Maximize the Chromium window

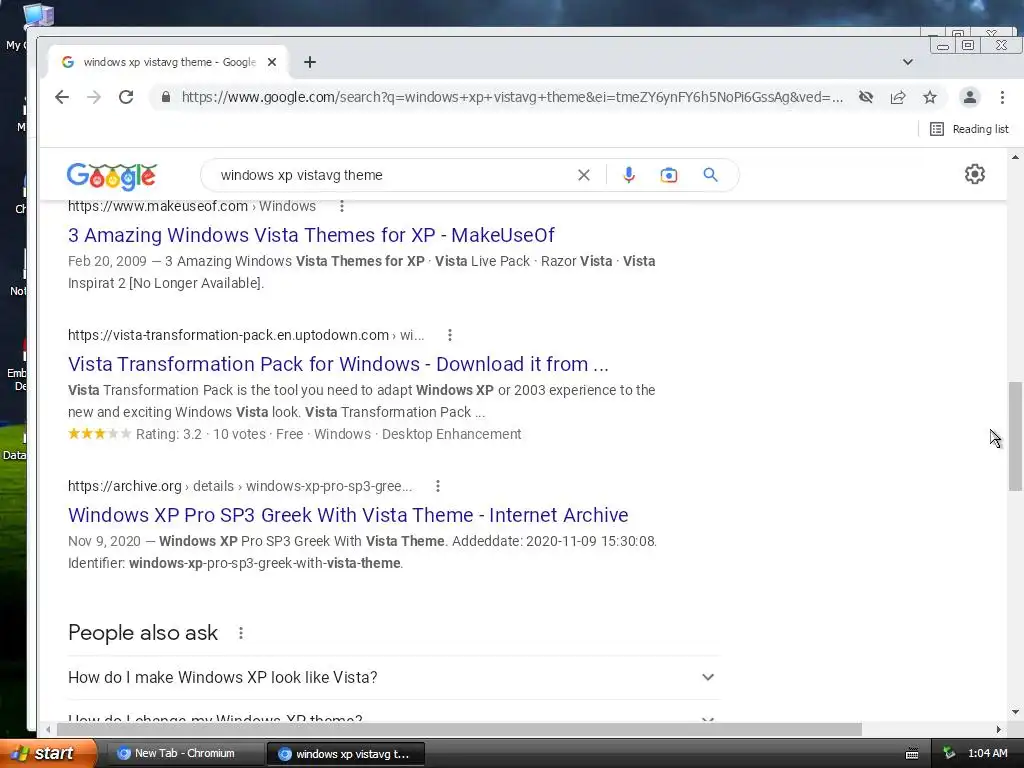click(968, 45)
